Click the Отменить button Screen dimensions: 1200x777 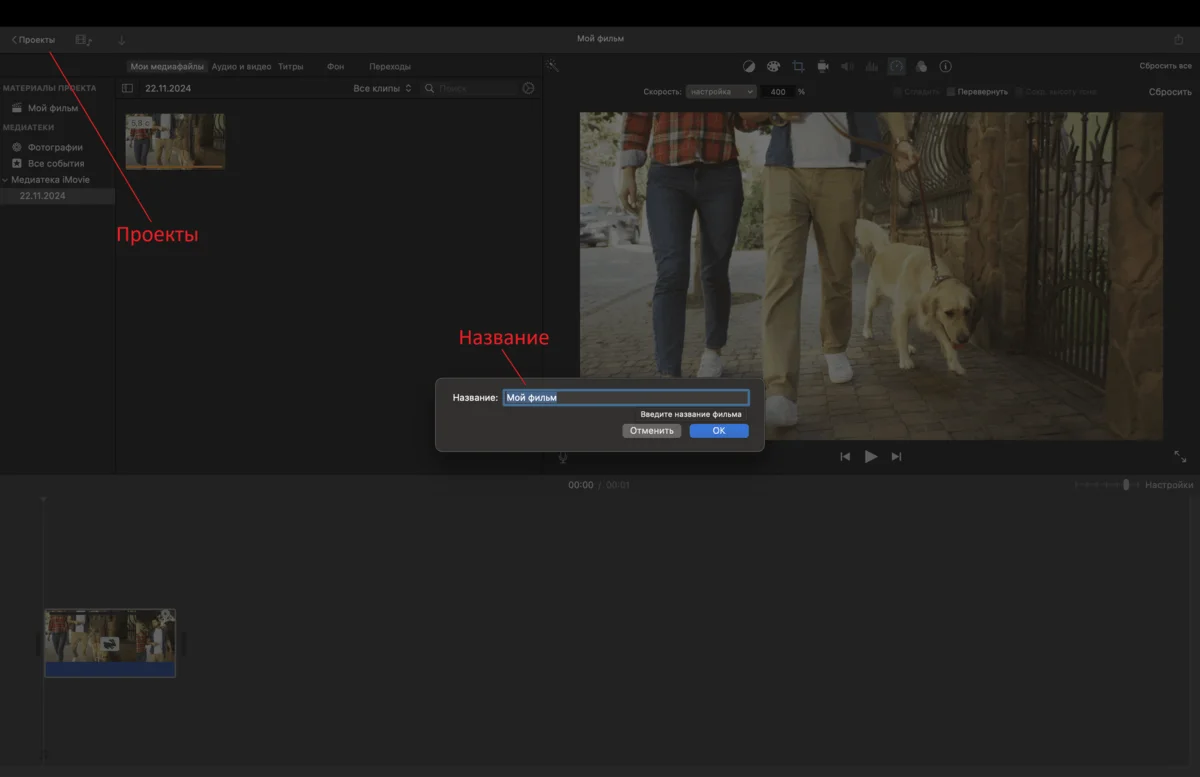651,431
